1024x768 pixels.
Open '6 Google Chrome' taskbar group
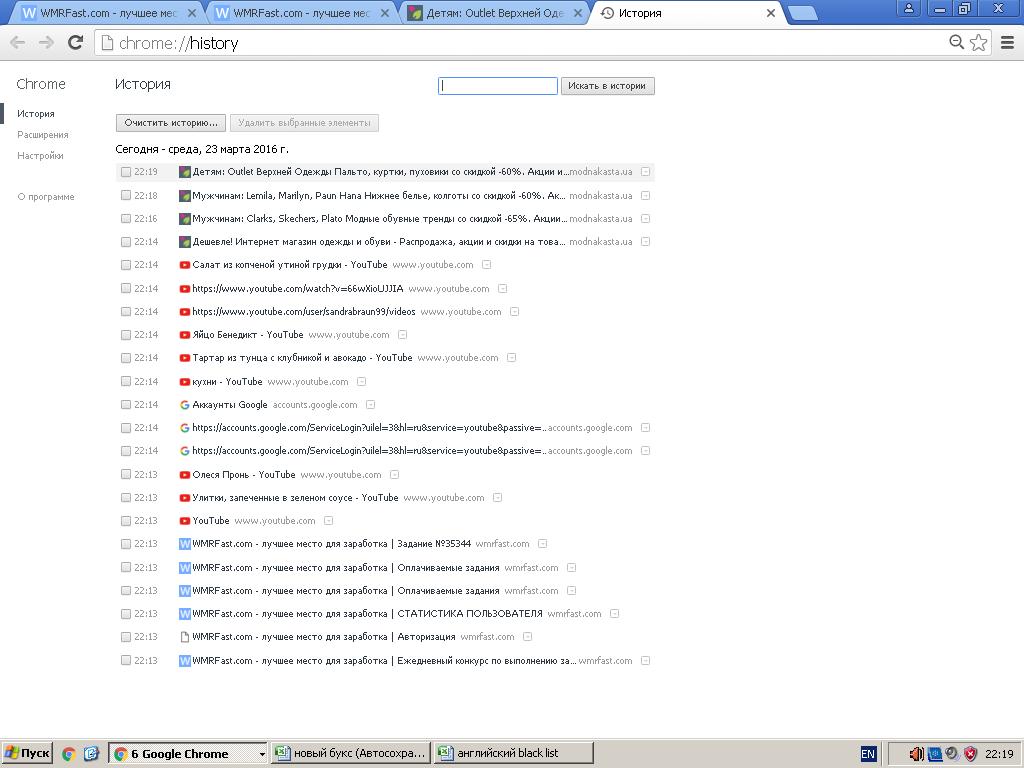pyautogui.click(x=187, y=754)
